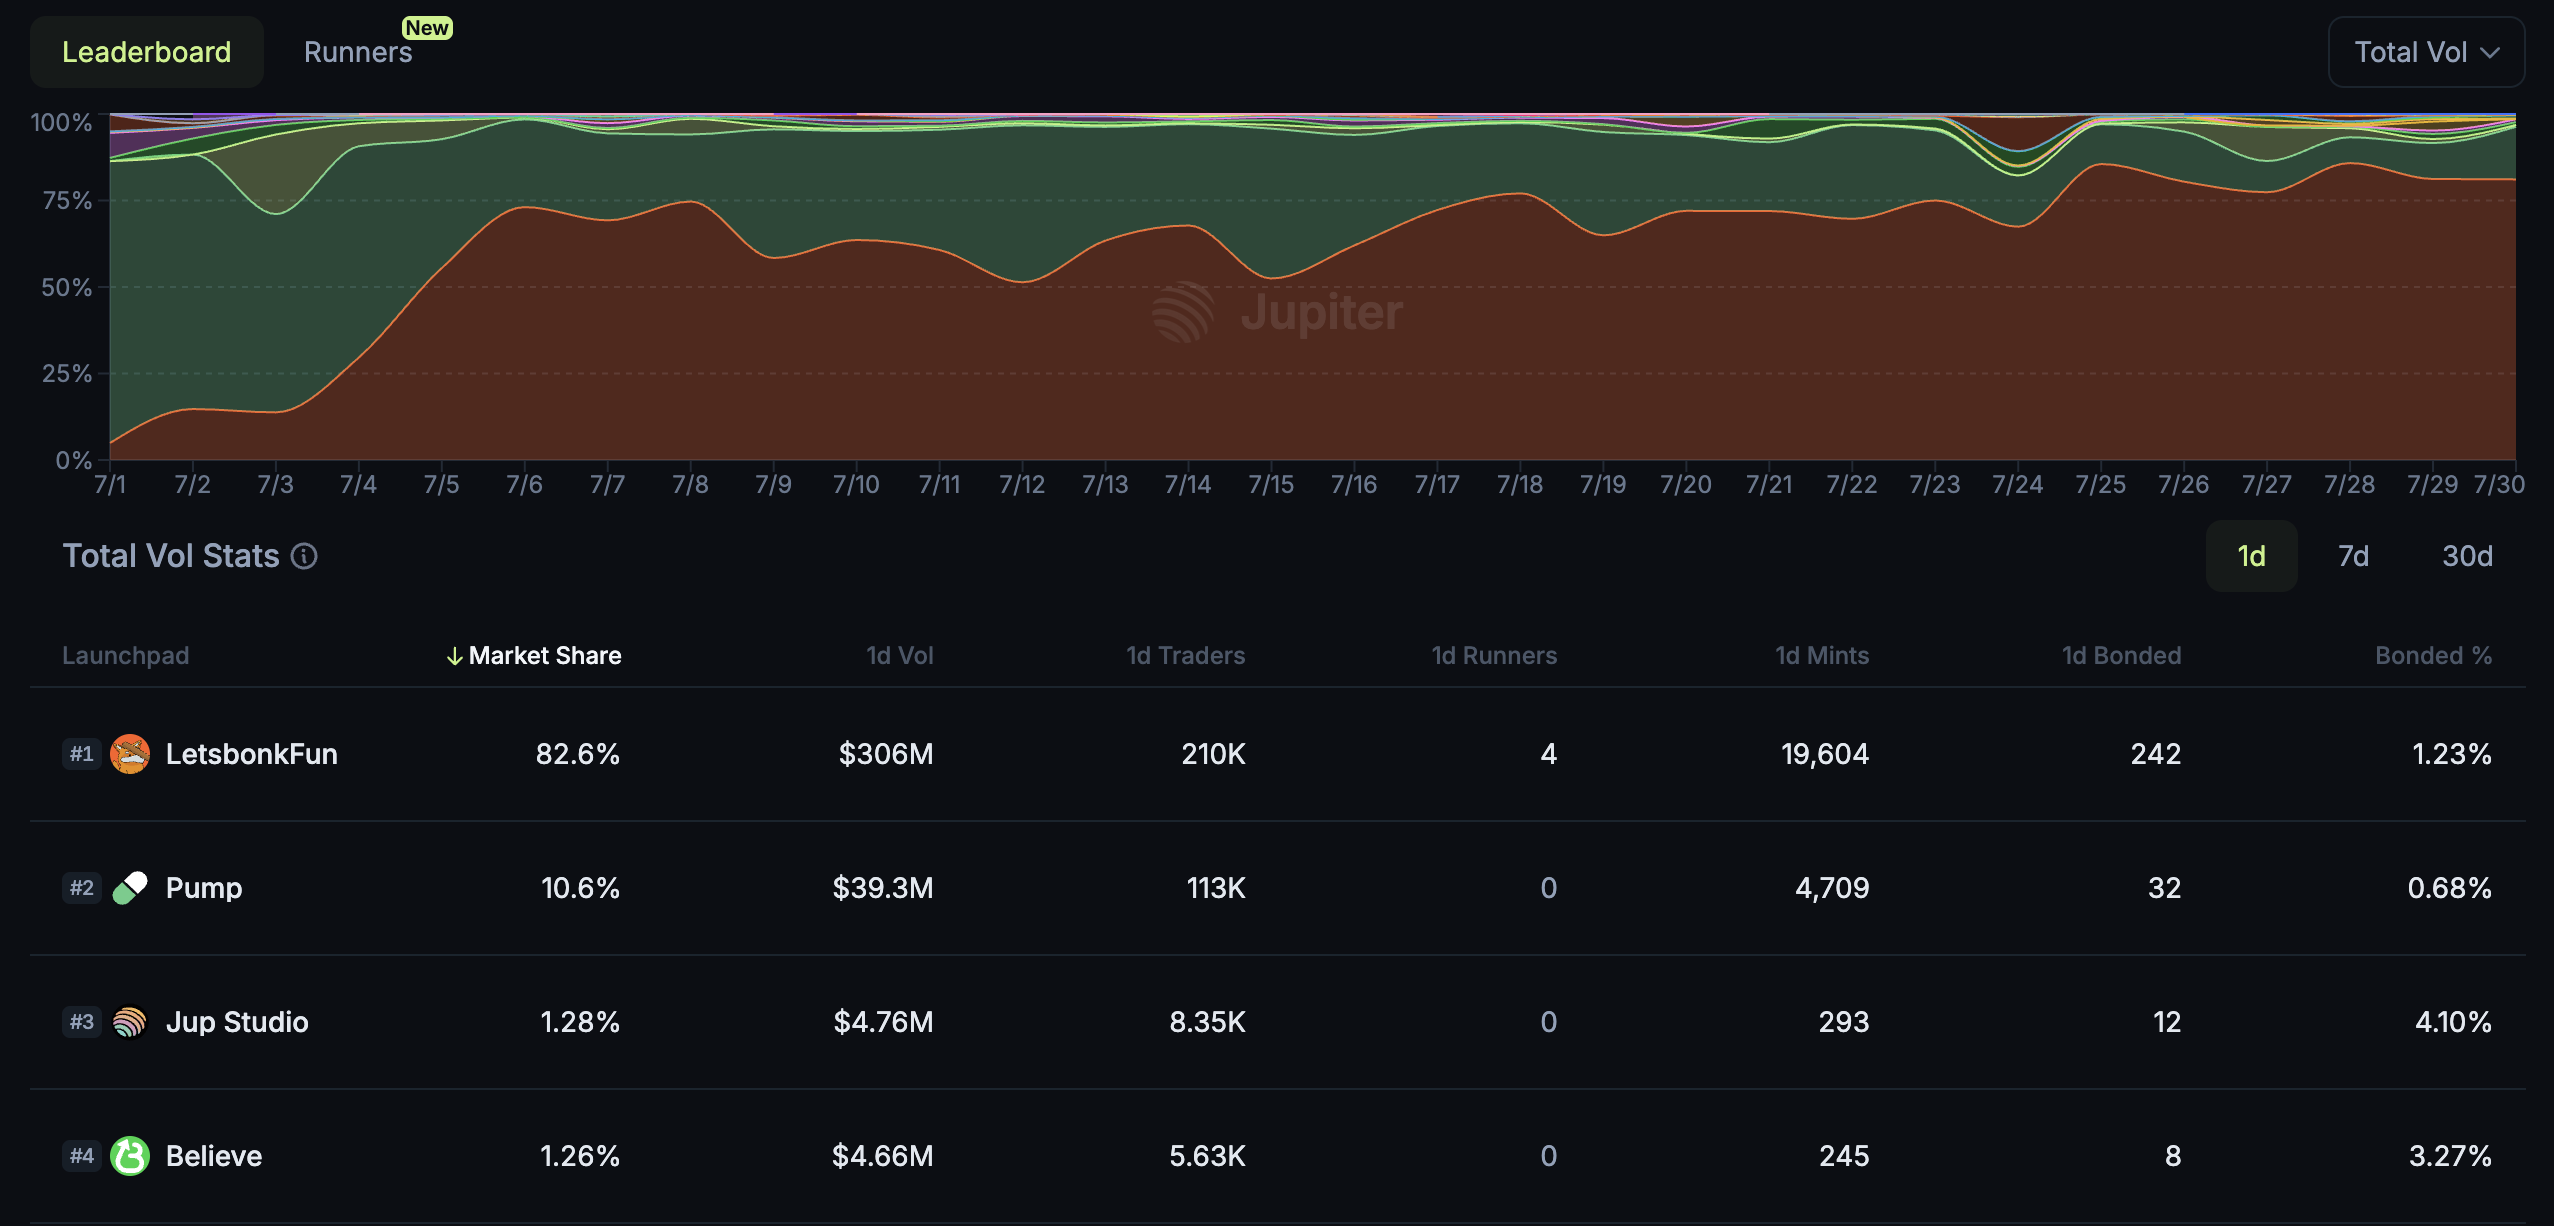Click the 1d Traders column header
2554x1226 pixels.
pos(1184,655)
